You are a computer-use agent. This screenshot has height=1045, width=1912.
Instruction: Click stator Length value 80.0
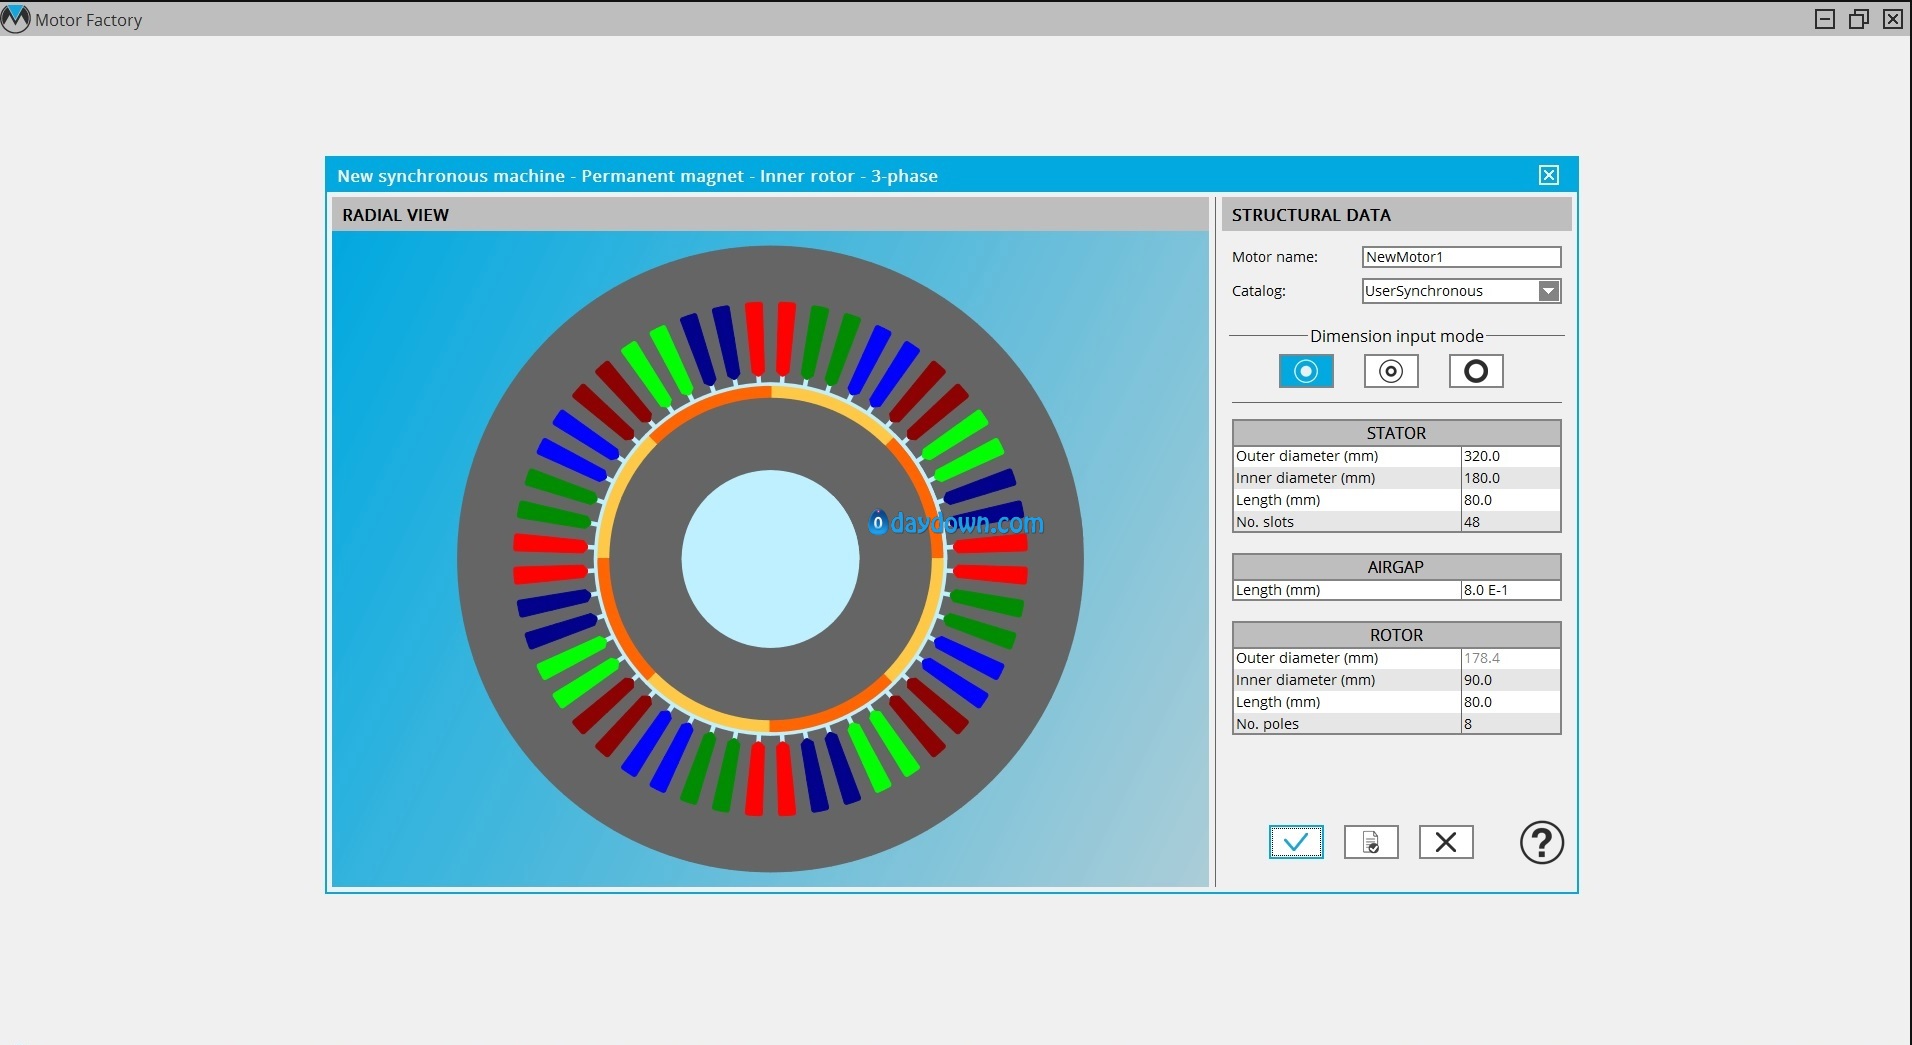pos(1510,500)
